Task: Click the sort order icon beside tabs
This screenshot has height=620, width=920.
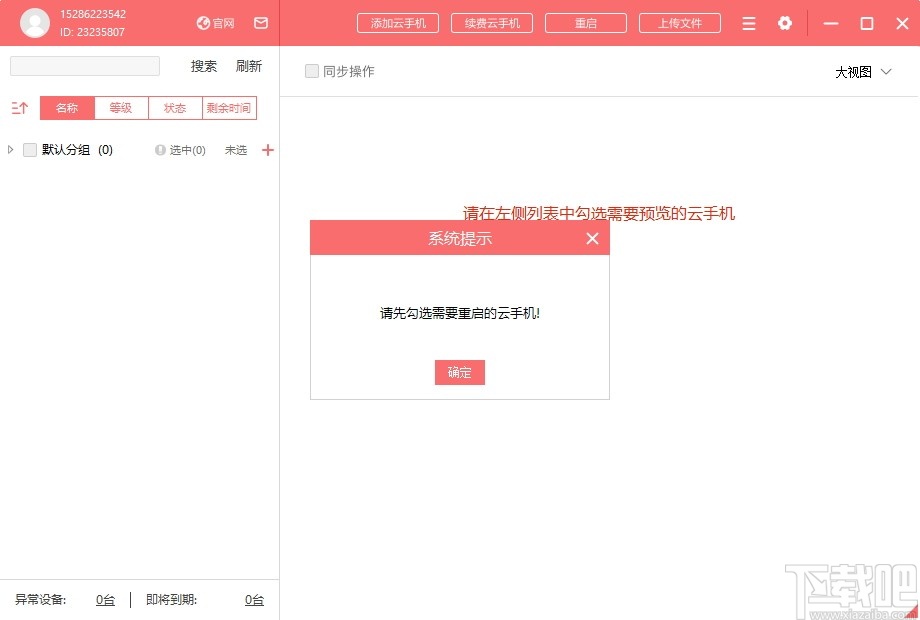Action: [x=19, y=107]
